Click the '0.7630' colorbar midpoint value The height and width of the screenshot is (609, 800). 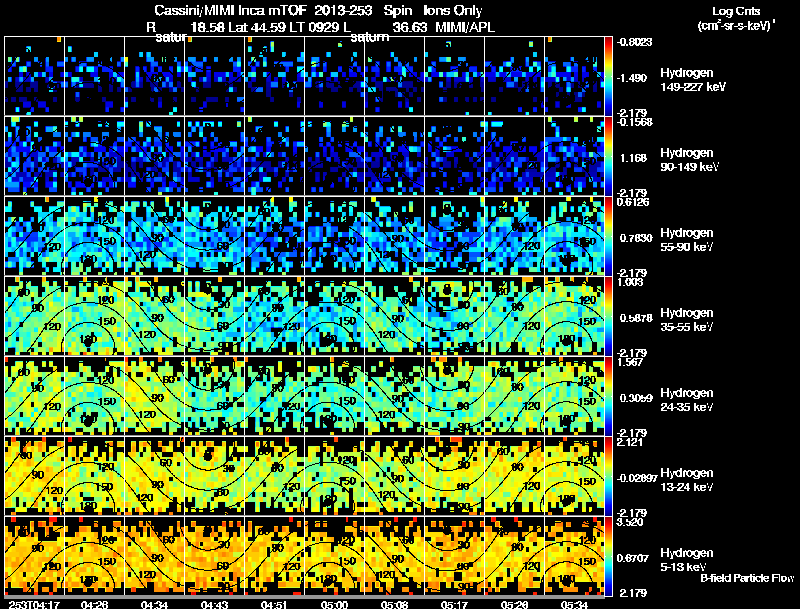(636, 238)
